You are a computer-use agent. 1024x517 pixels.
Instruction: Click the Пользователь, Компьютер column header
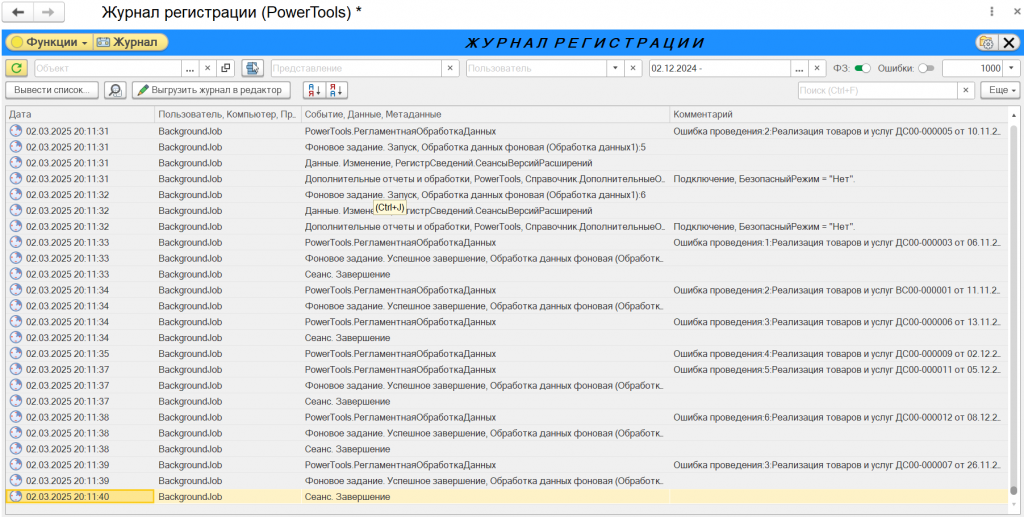[x=227, y=114]
